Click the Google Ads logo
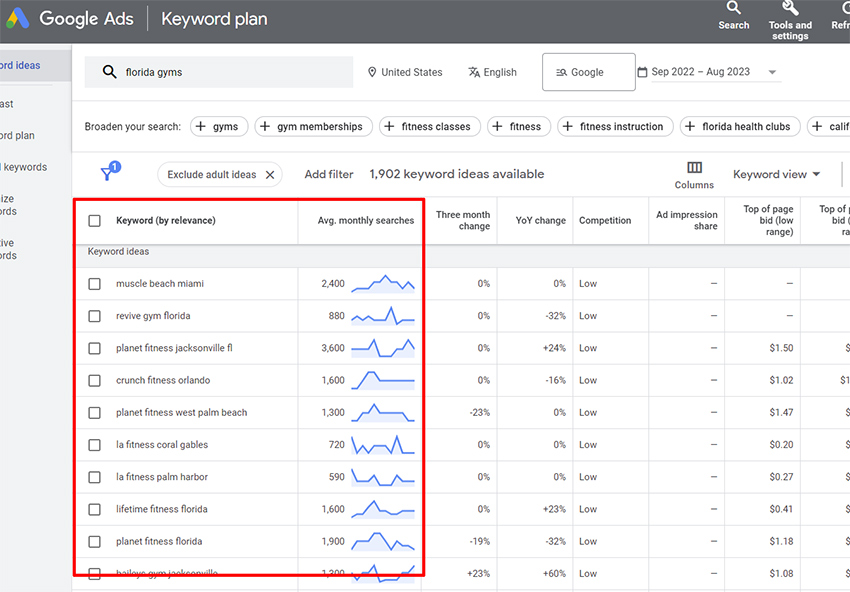 point(17,18)
